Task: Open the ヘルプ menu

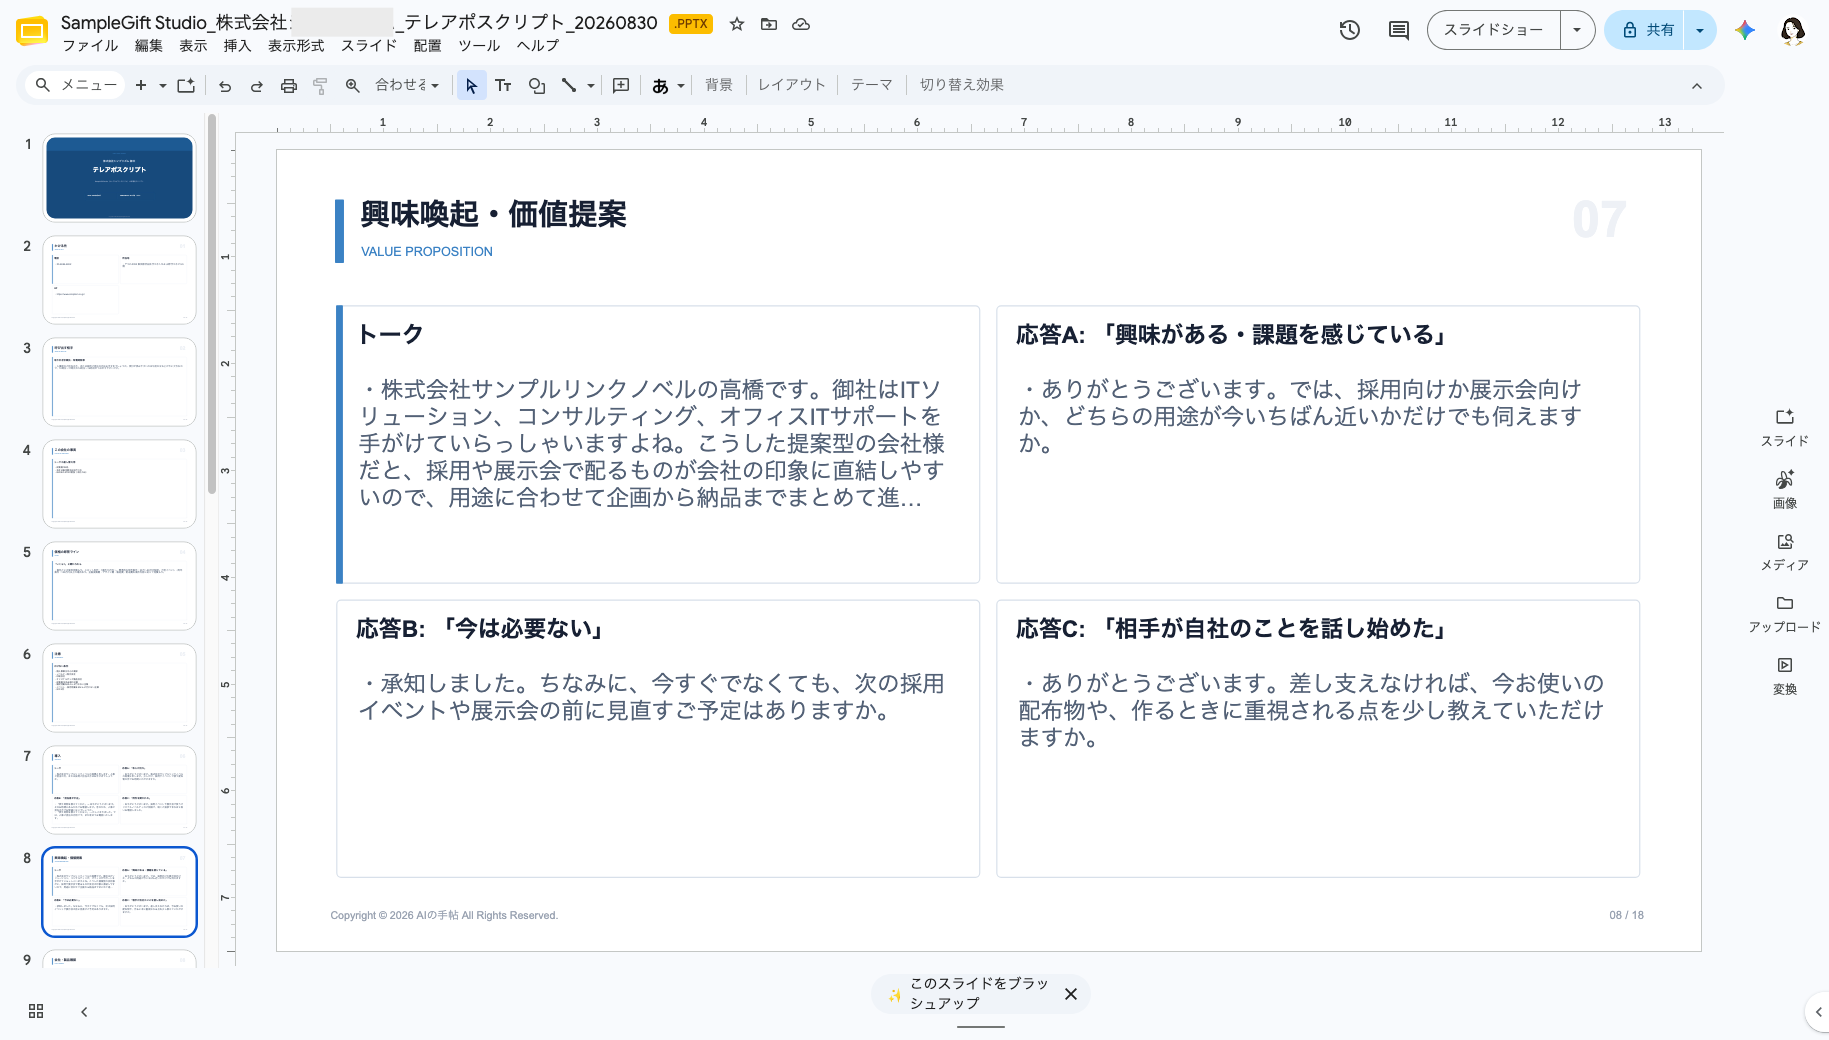Action: coord(538,46)
